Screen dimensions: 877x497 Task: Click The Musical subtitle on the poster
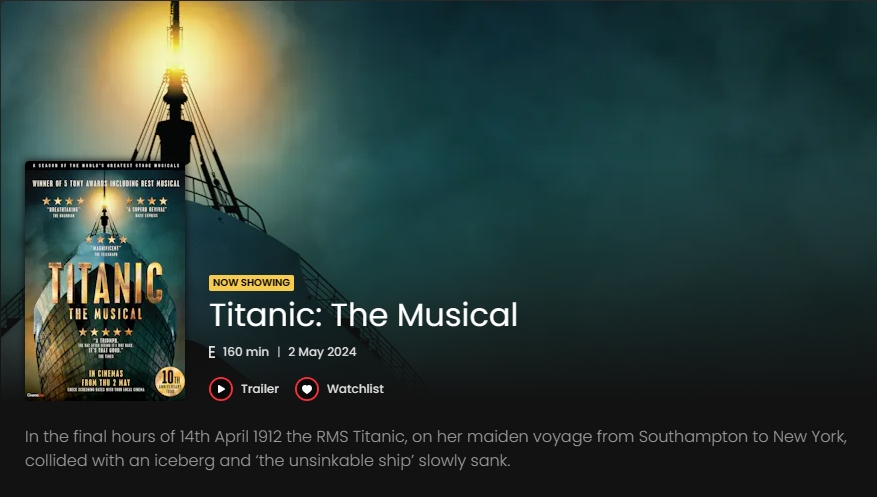click(106, 314)
